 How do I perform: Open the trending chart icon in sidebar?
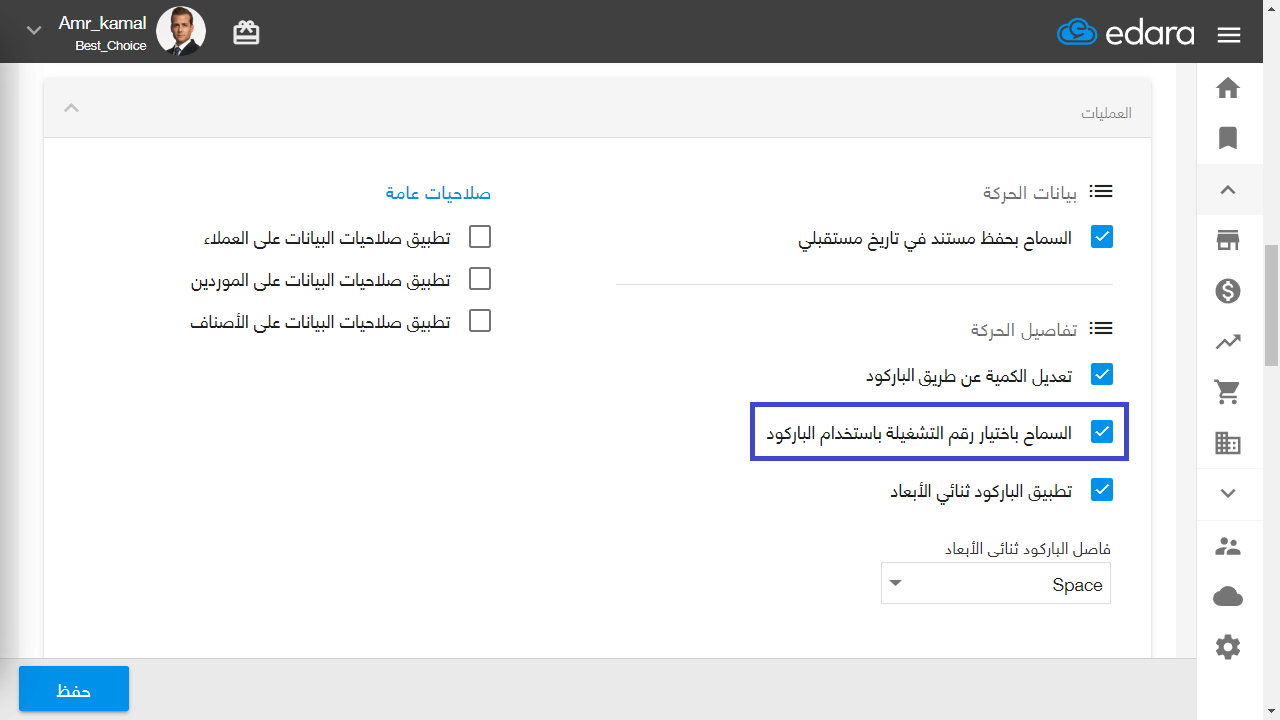tap(1228, 342)
